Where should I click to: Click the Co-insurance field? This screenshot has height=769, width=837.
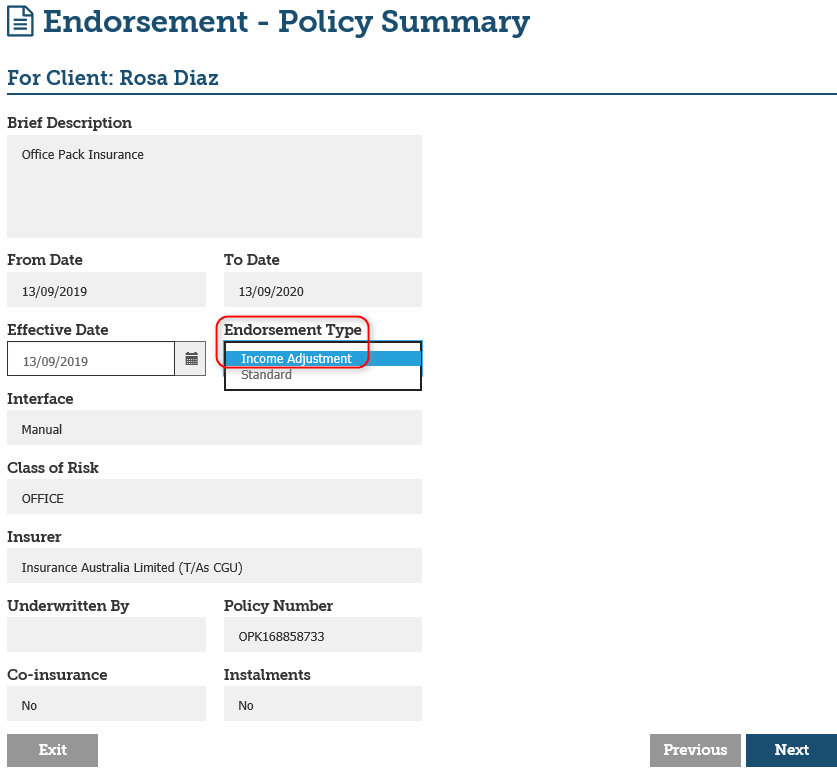tap(106, 704)
